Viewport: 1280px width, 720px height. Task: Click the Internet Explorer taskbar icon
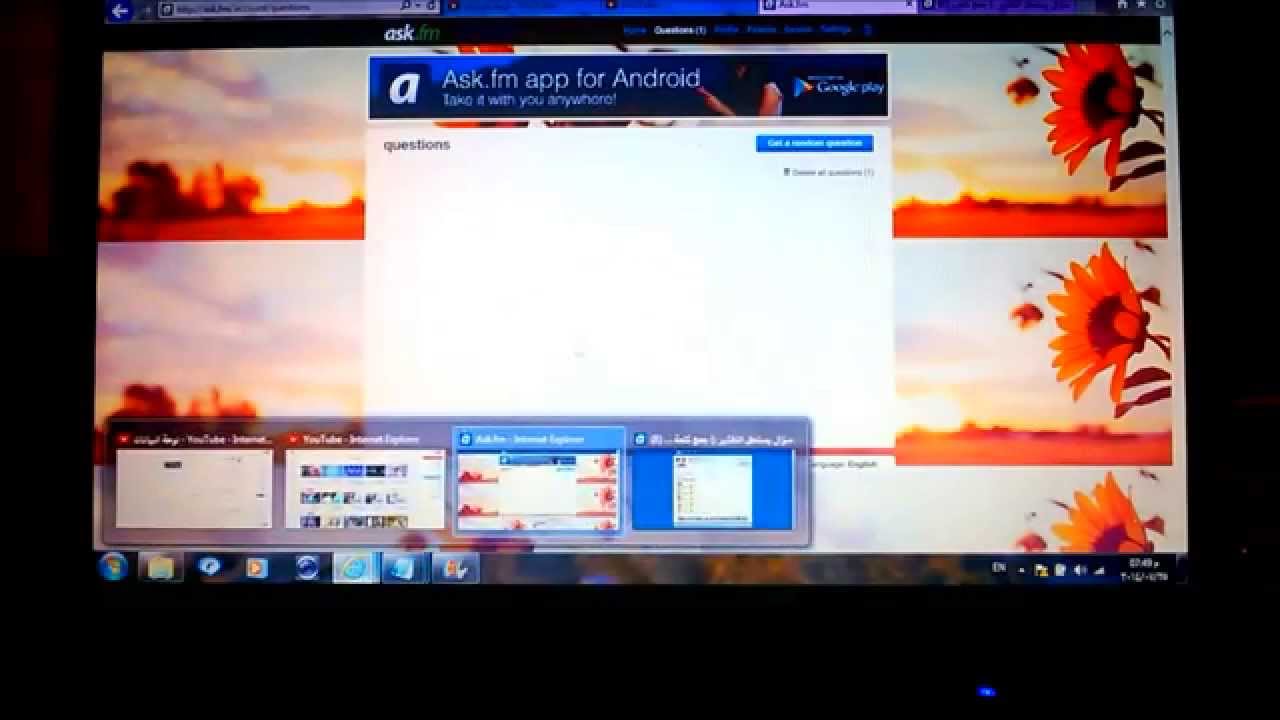point(354,567)
